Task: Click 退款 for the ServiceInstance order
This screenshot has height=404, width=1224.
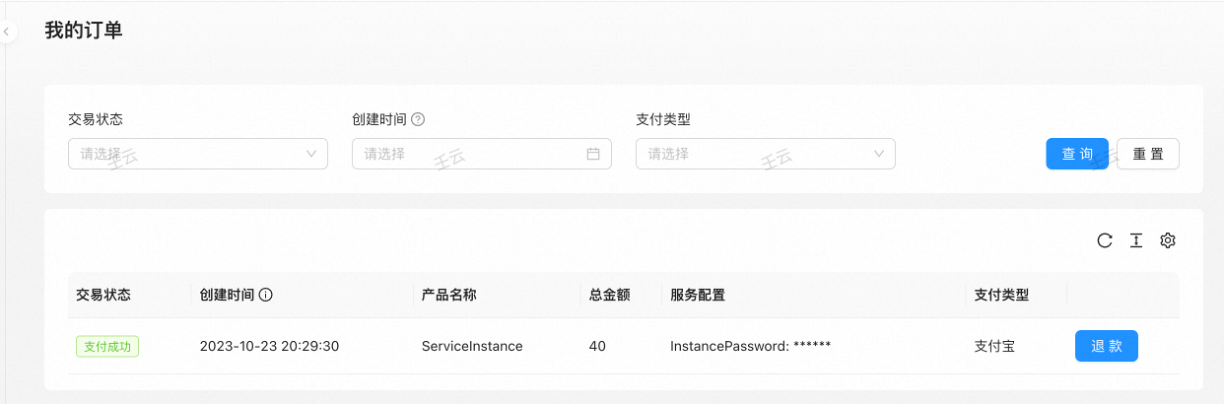Action: pos(1106,346)
